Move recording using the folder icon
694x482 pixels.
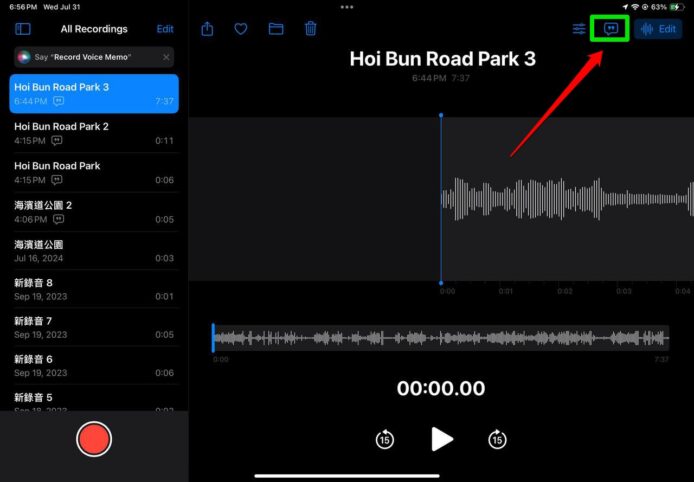coord(276,29)
